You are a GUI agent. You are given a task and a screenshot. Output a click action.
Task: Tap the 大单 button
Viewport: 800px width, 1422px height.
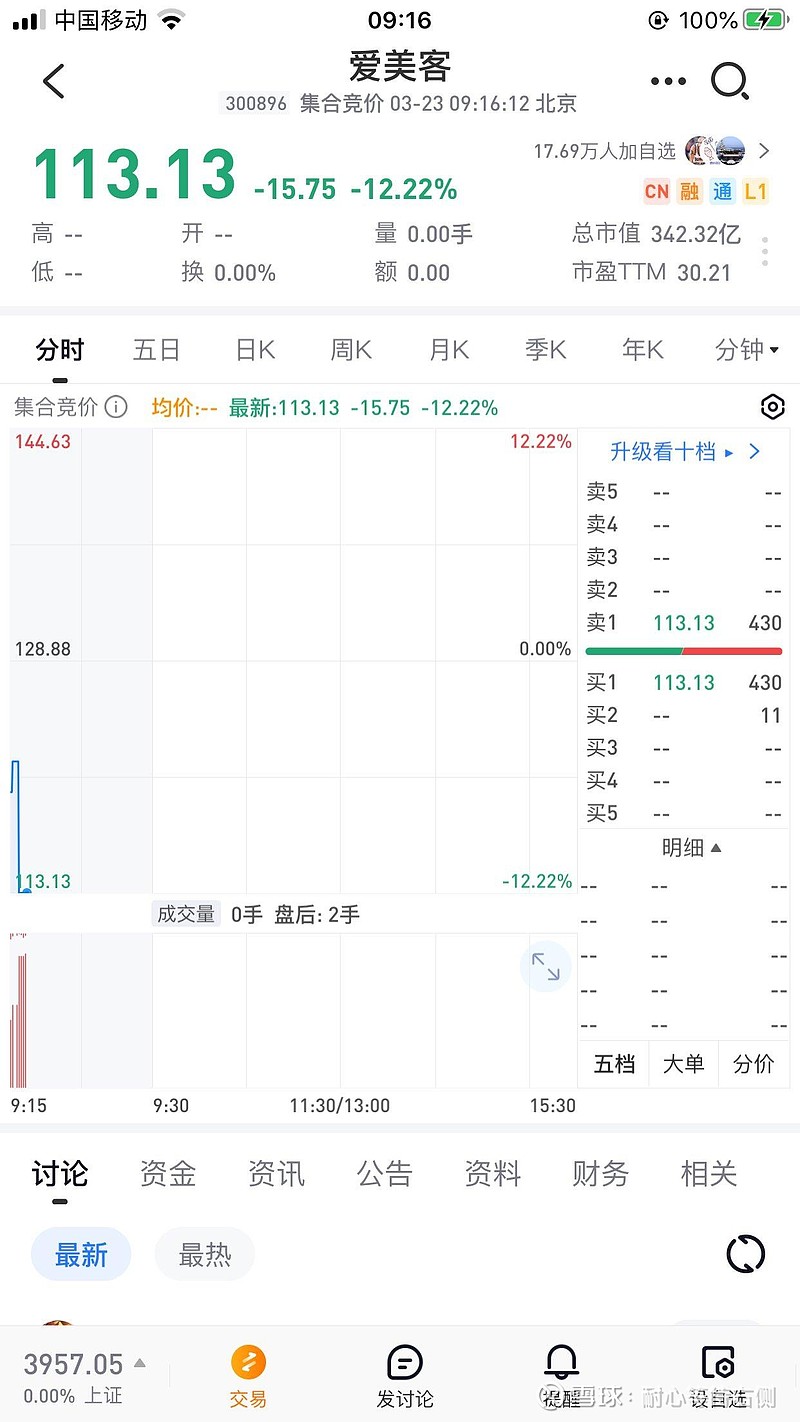[x=684, y=1064]
